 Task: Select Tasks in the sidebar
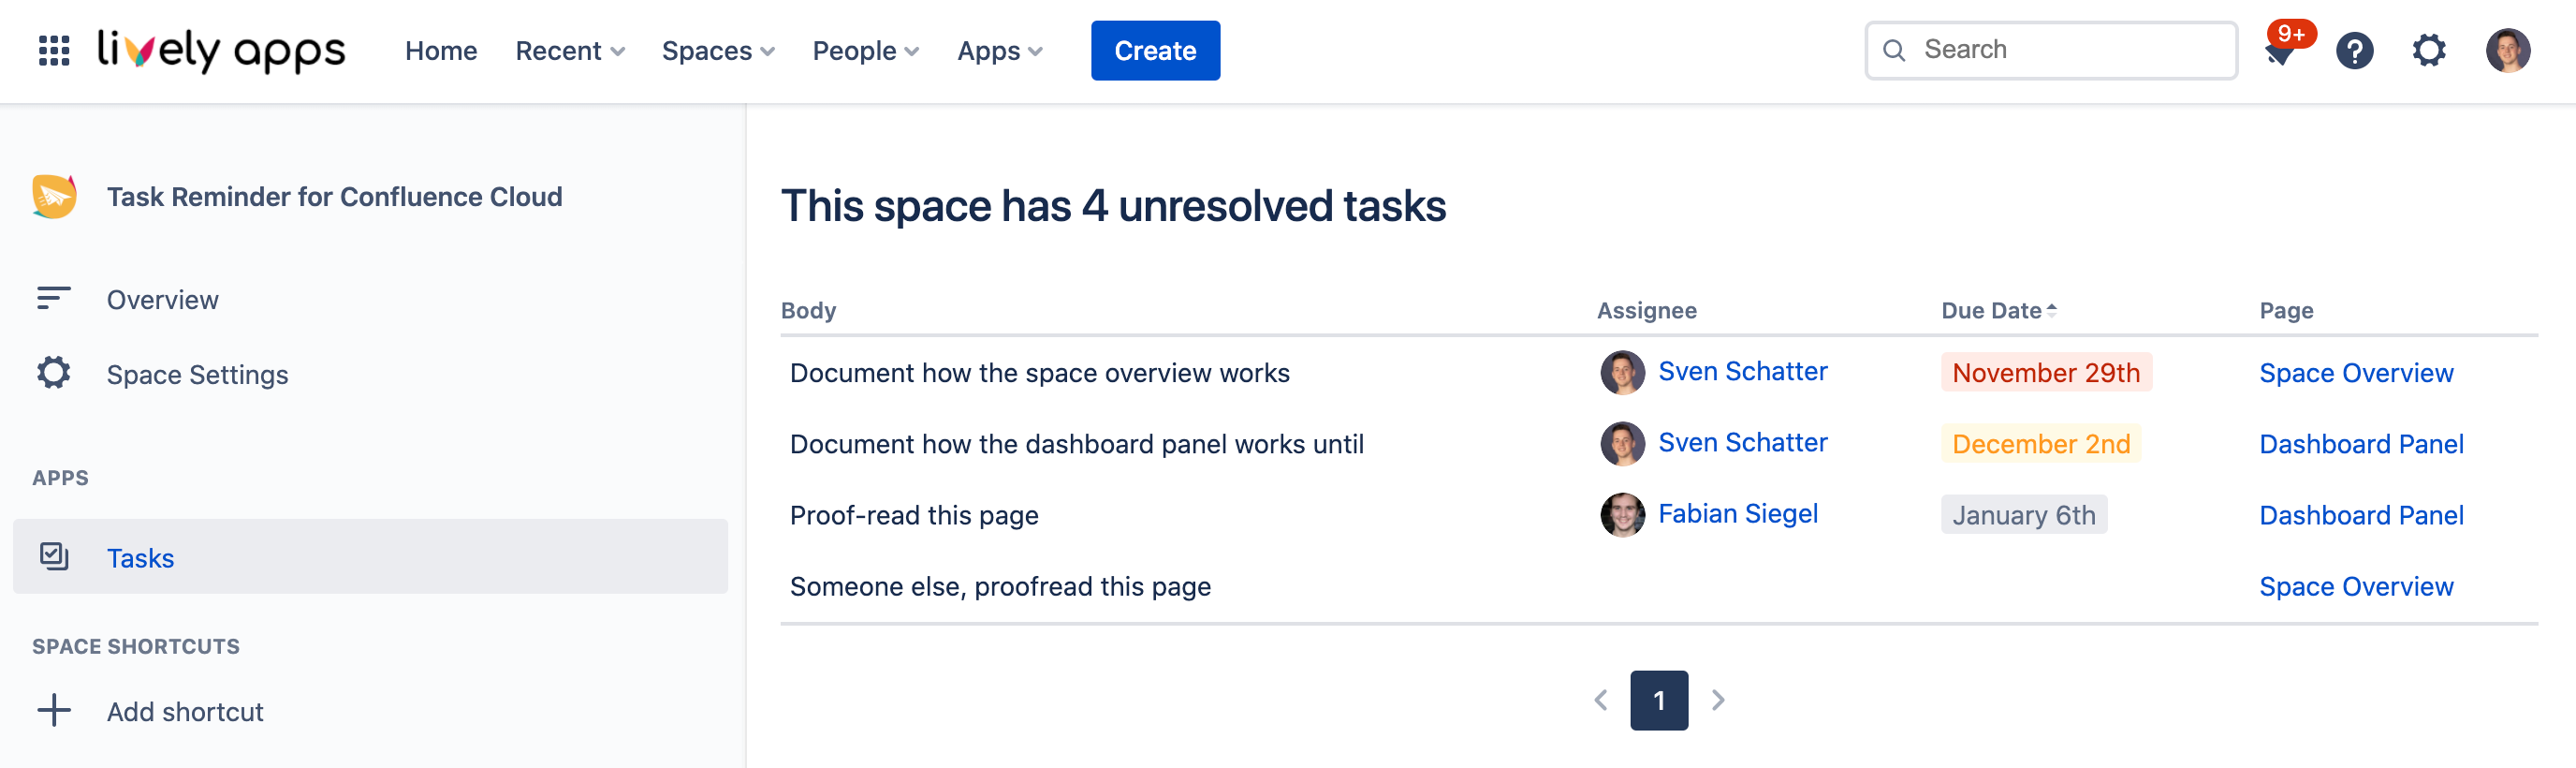click(x=370, y=556)
